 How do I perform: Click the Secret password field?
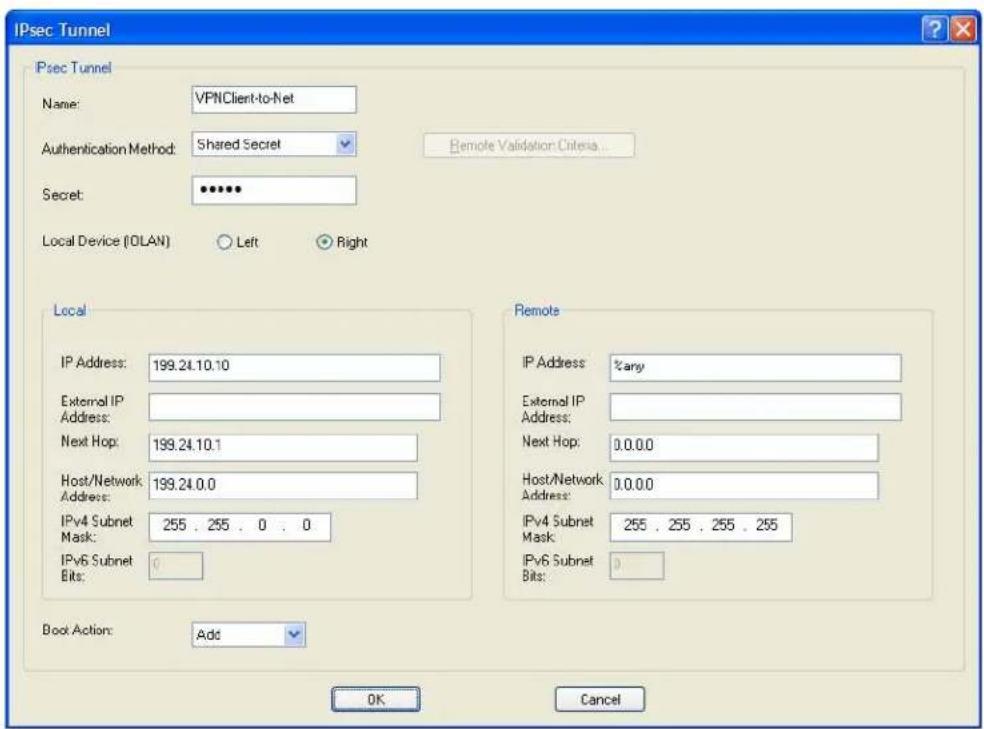coord(274,190)
